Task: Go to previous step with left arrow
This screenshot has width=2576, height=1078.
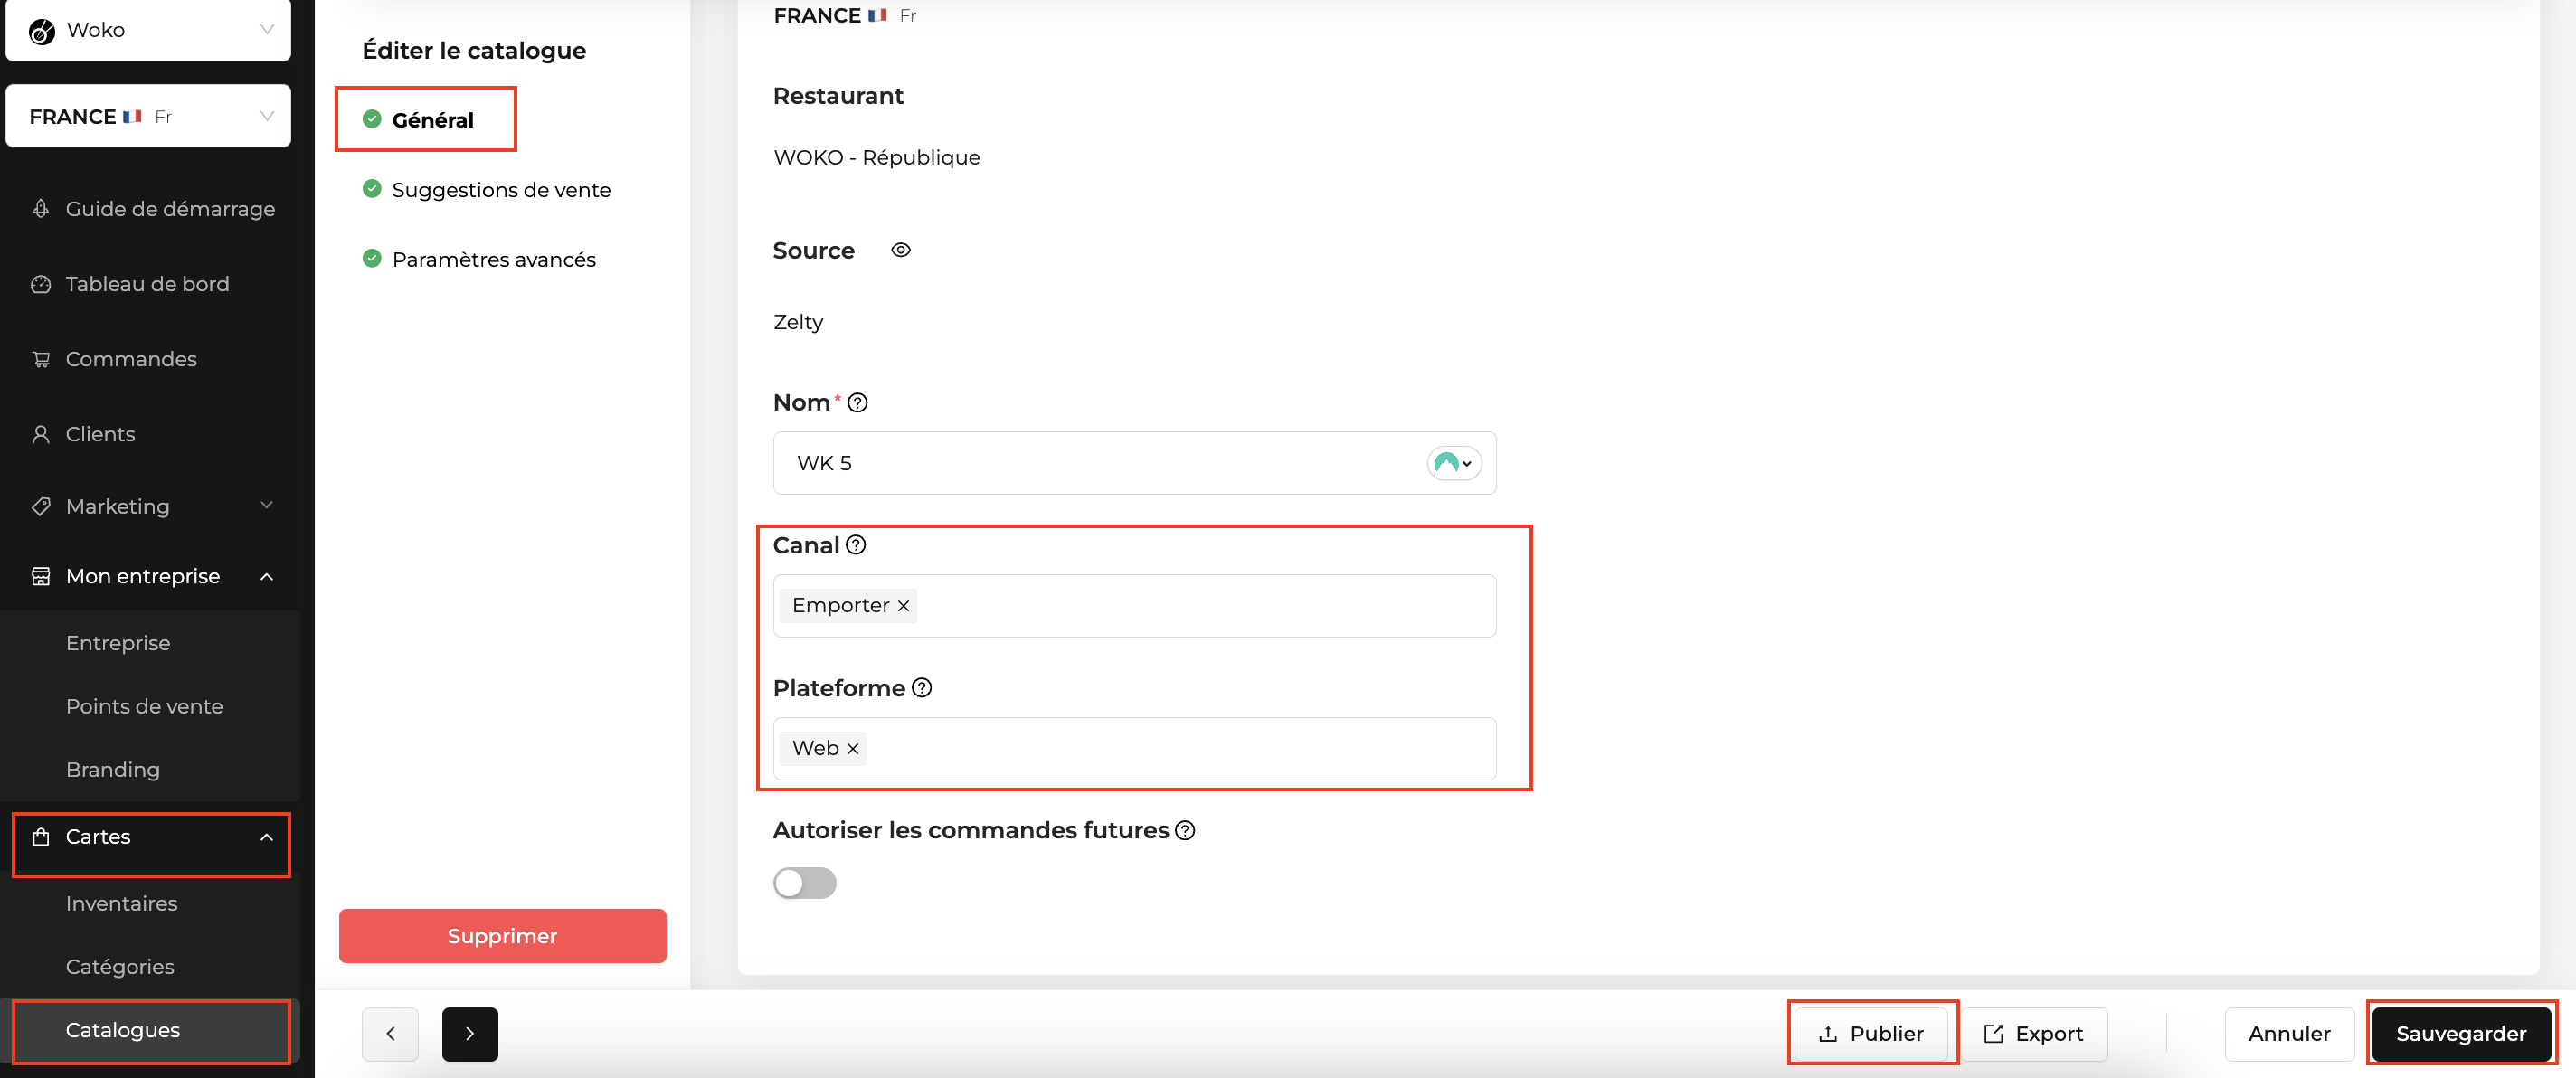Action: (390, 1034)
